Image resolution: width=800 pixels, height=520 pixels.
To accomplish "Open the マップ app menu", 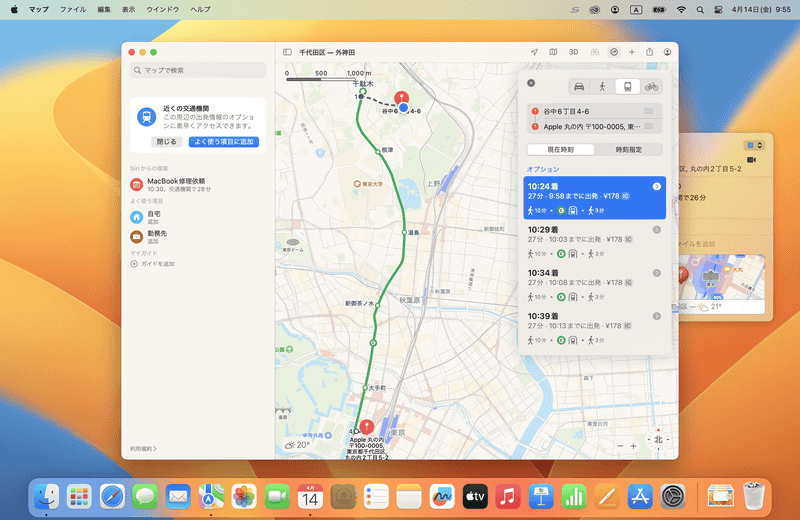I will 39,9.
